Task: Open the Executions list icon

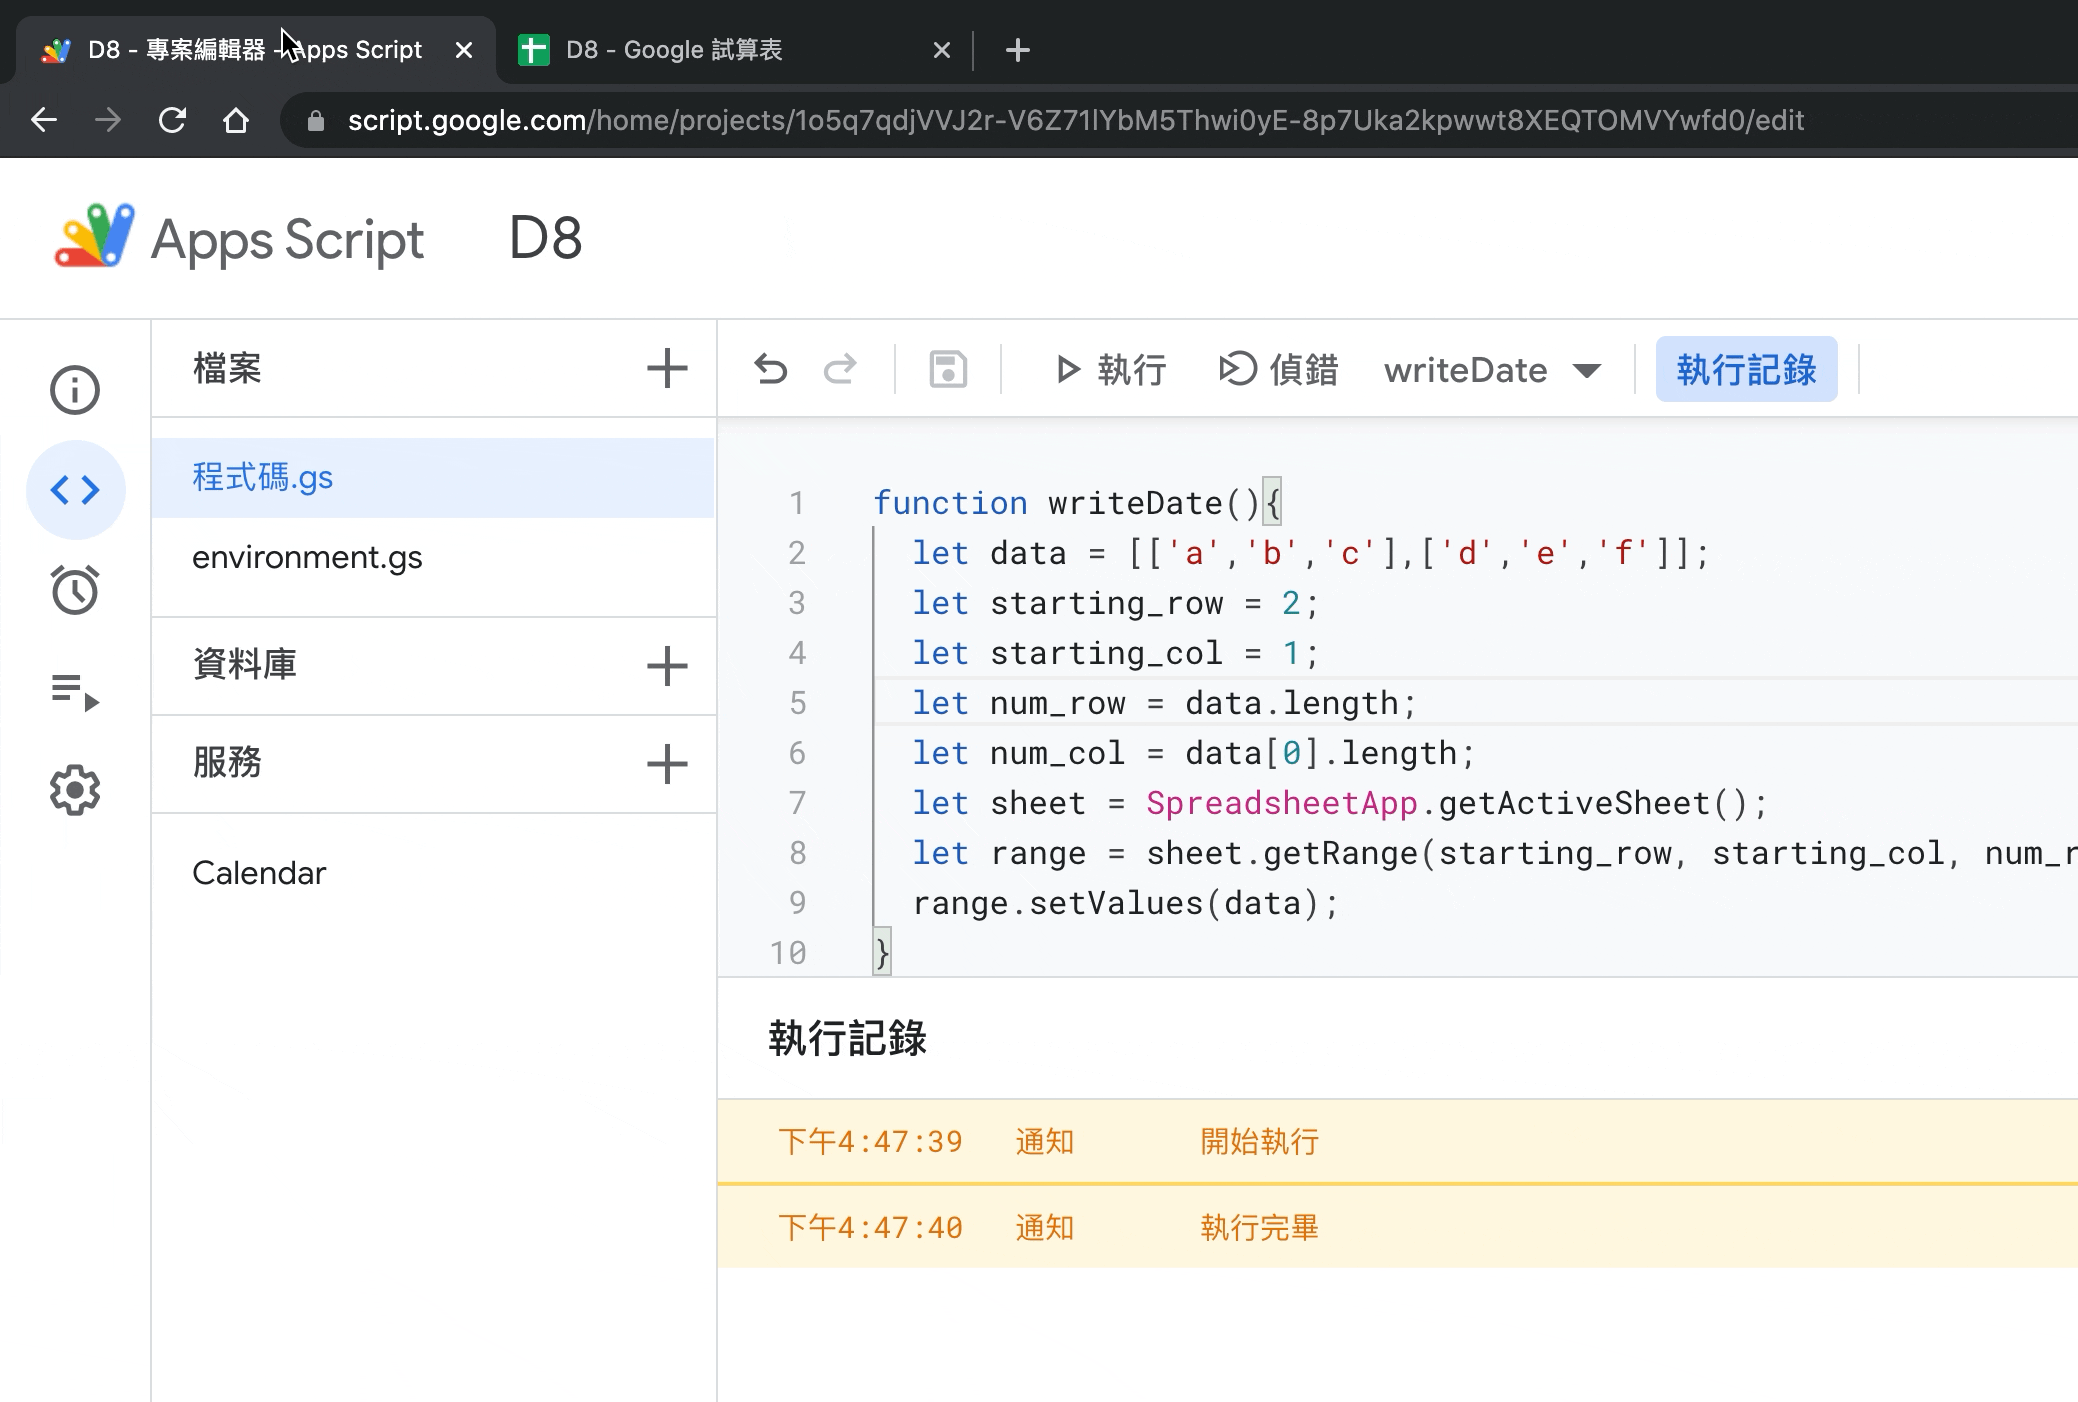Action: 75,691
